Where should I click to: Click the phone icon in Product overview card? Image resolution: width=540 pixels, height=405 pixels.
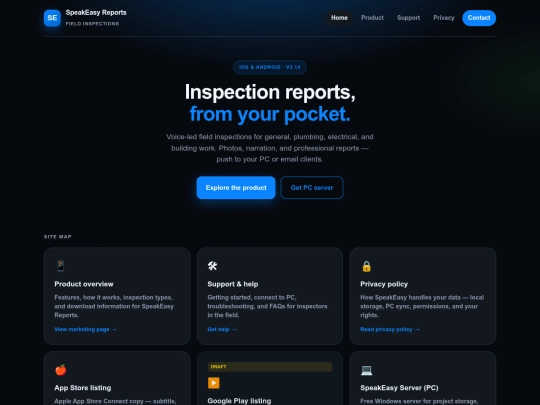pos(61,266)
